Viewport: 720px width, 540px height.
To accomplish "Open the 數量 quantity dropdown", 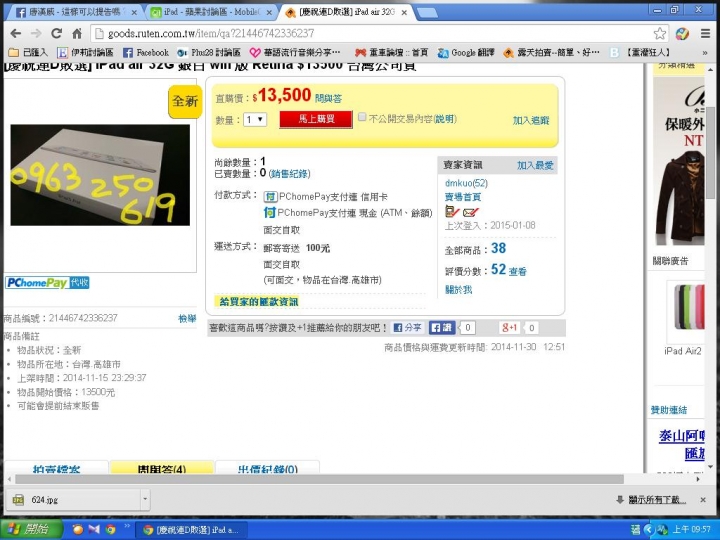I will point(255,120).
